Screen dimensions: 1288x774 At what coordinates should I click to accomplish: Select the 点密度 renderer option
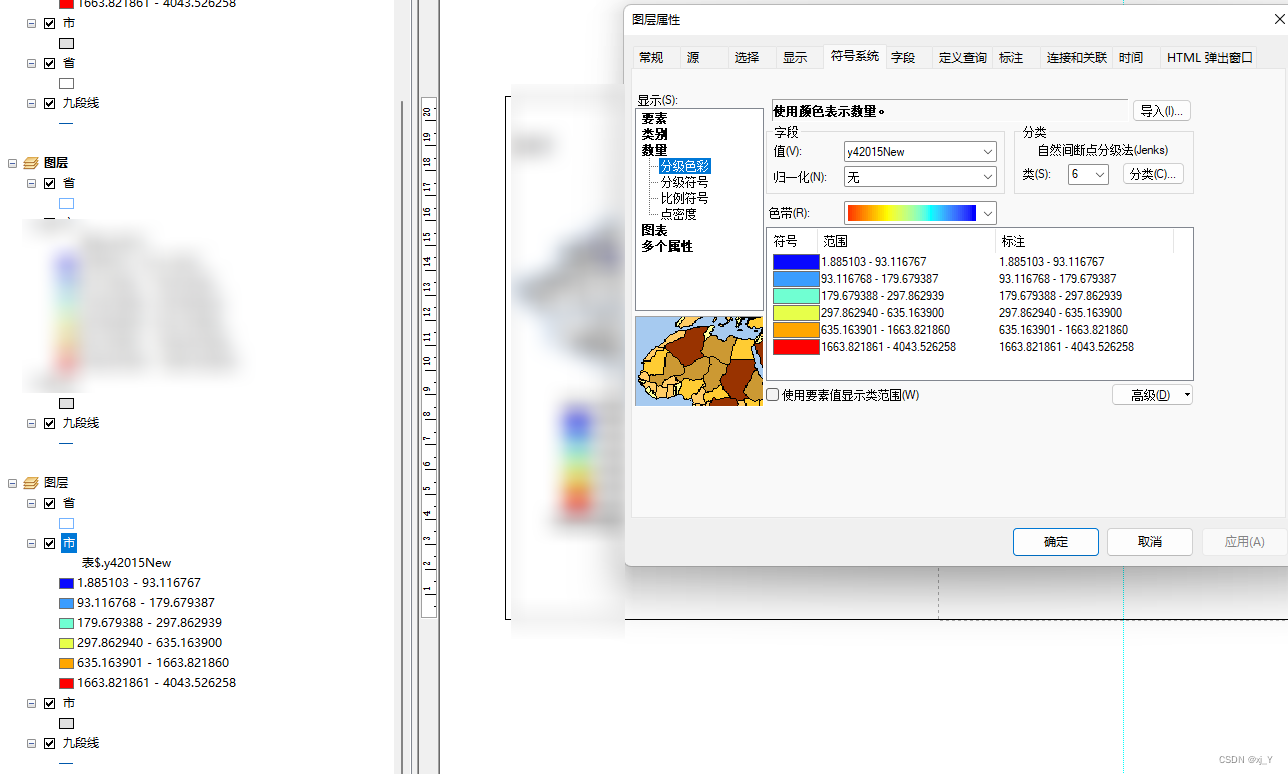coord(677,213)
